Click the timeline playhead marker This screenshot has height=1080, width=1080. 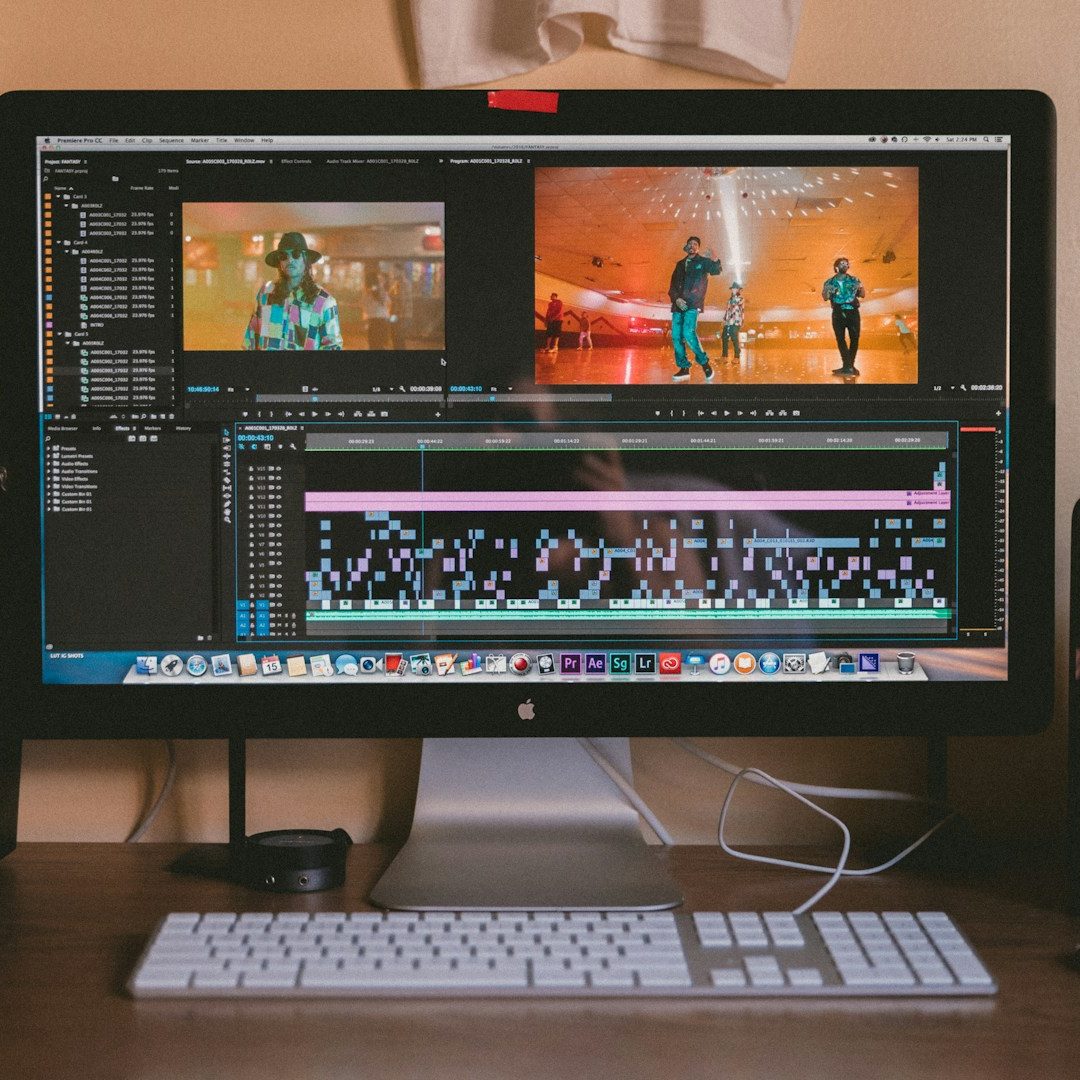(422, 442)
